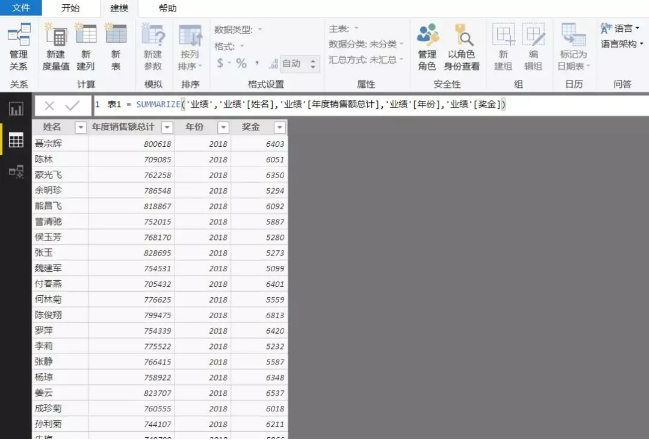
Task: Select the 奖金 column header
Action: (x=251, y=127)
